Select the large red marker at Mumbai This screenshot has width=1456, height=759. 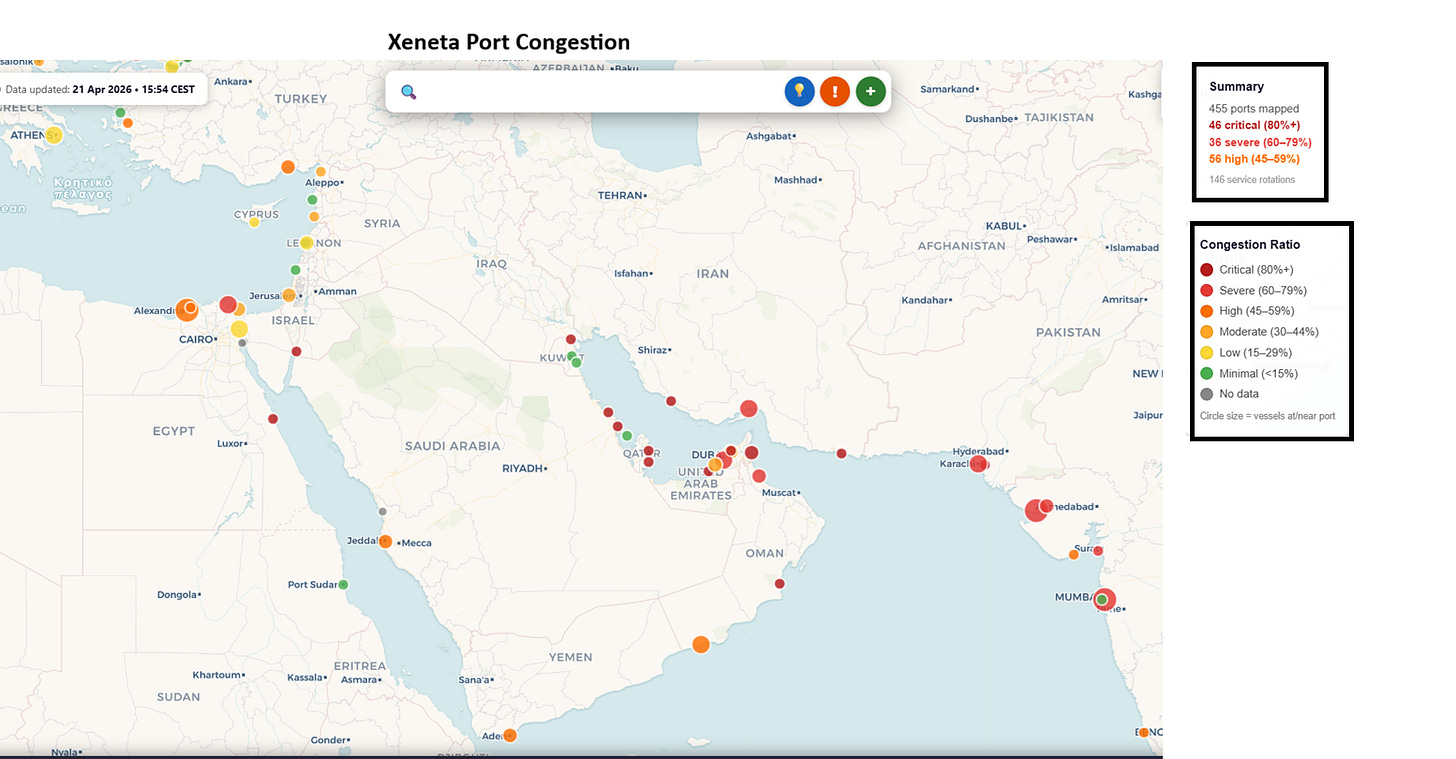(1104, 600)
